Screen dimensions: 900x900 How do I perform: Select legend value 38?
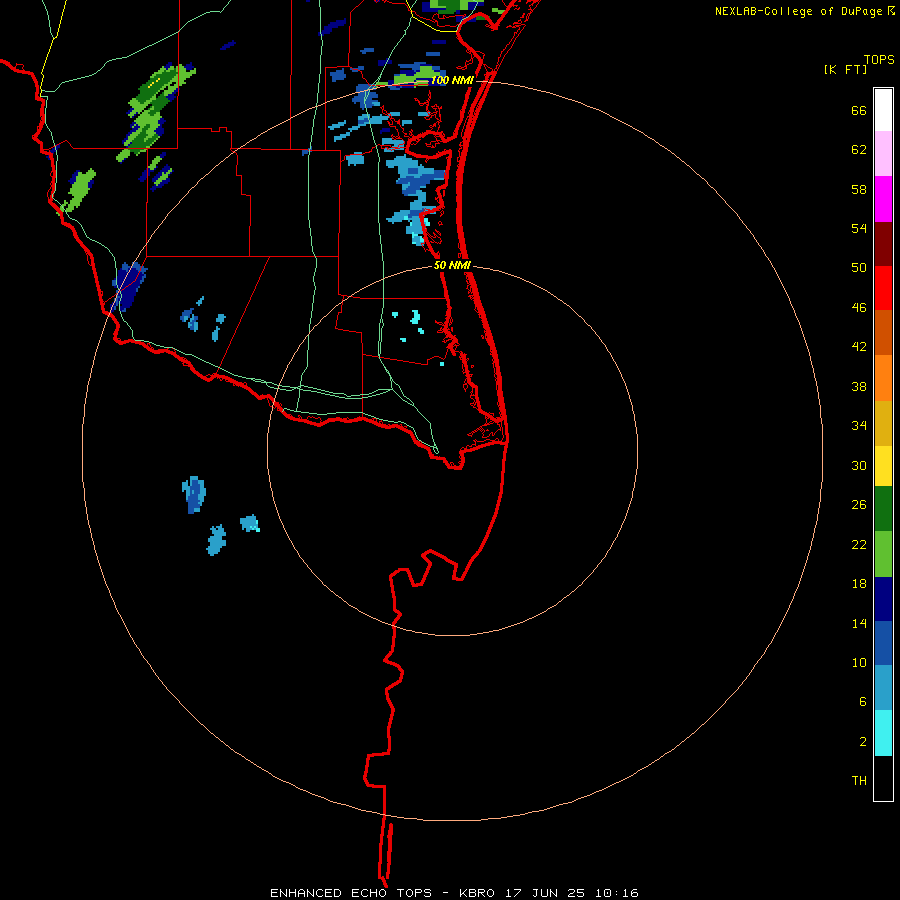[859, 386]
